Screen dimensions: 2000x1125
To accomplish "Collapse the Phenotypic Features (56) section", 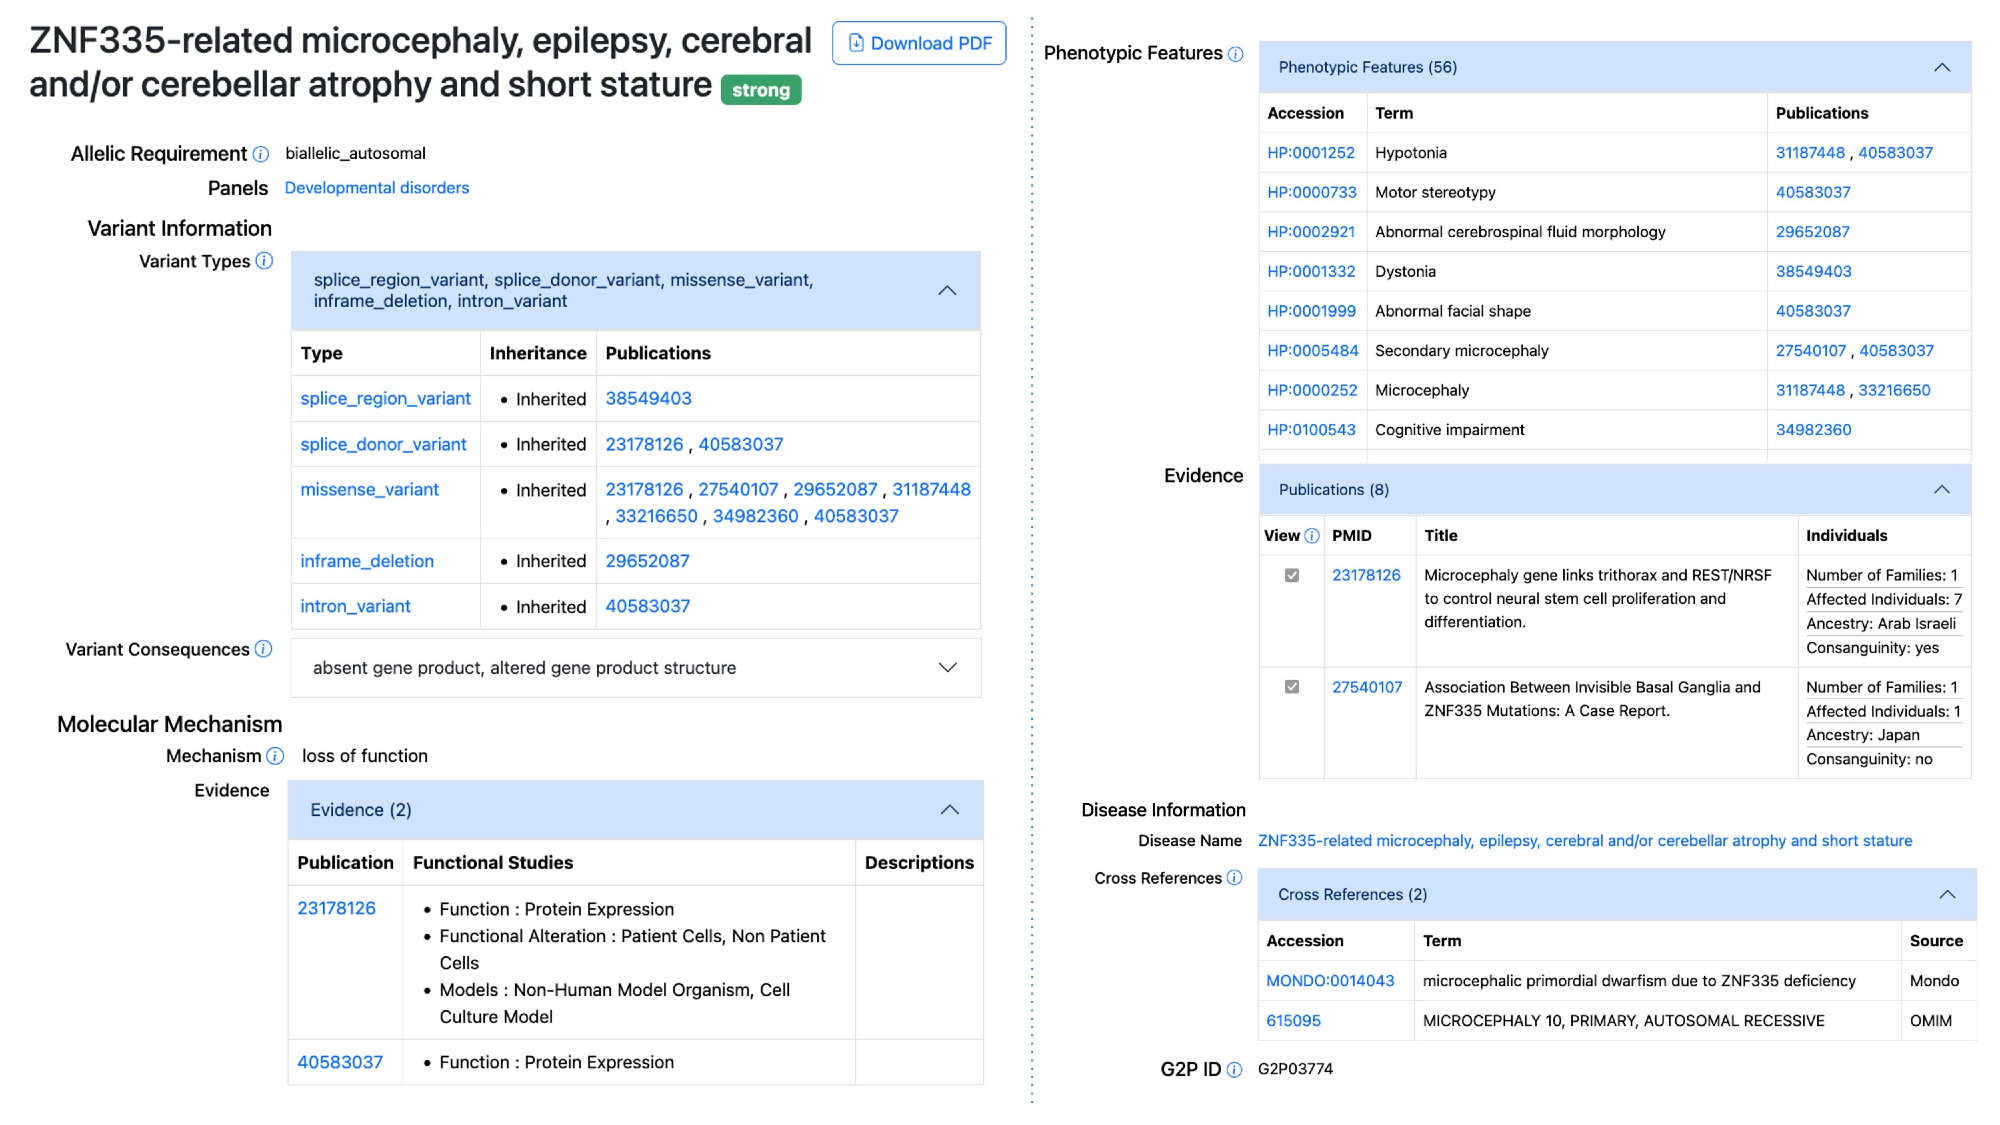I will tap(1941, 68).
